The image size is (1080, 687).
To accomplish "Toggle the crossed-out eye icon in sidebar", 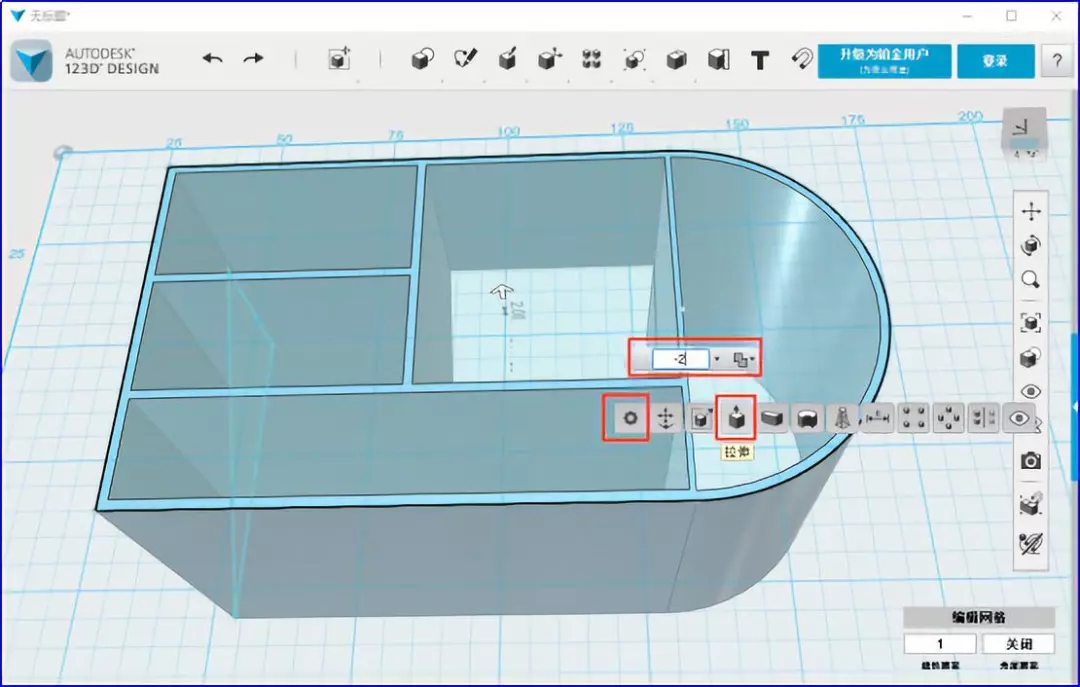I will [1030, 544].
